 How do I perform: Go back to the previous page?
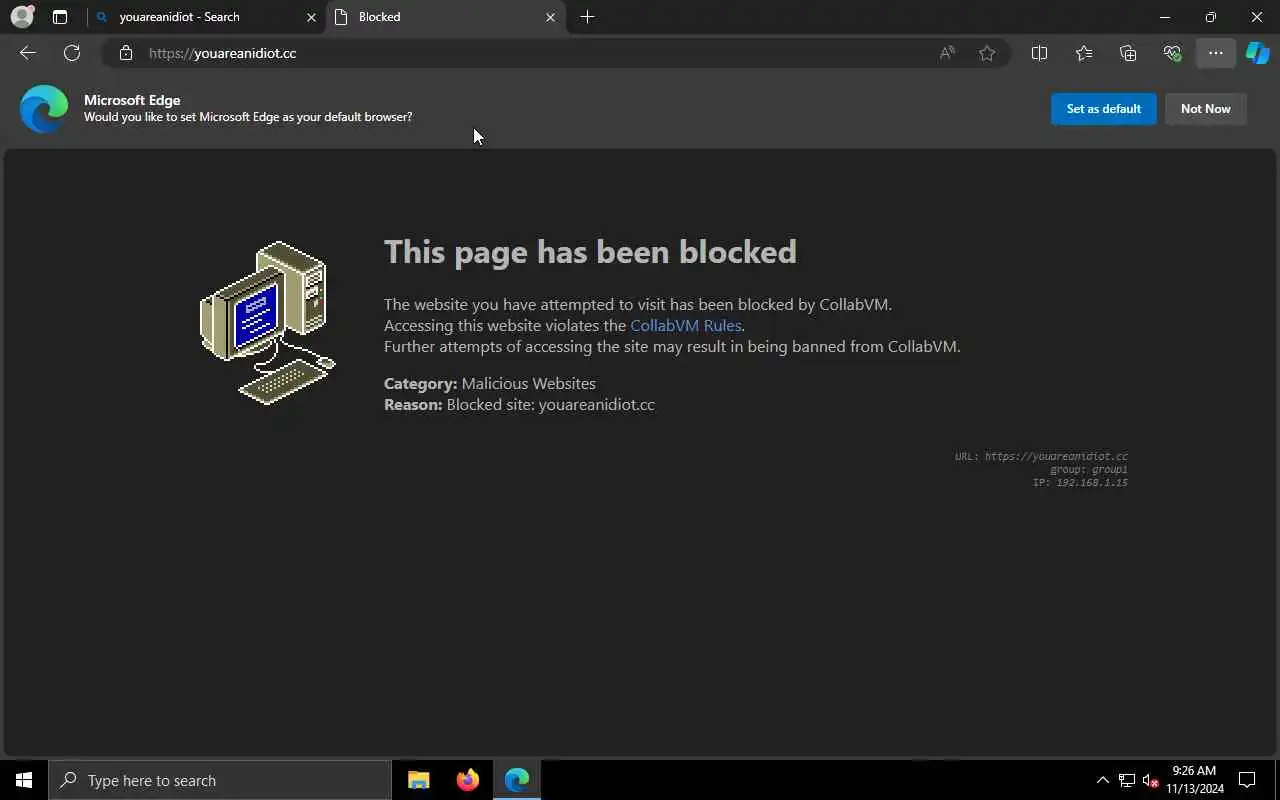coord(28,53)
